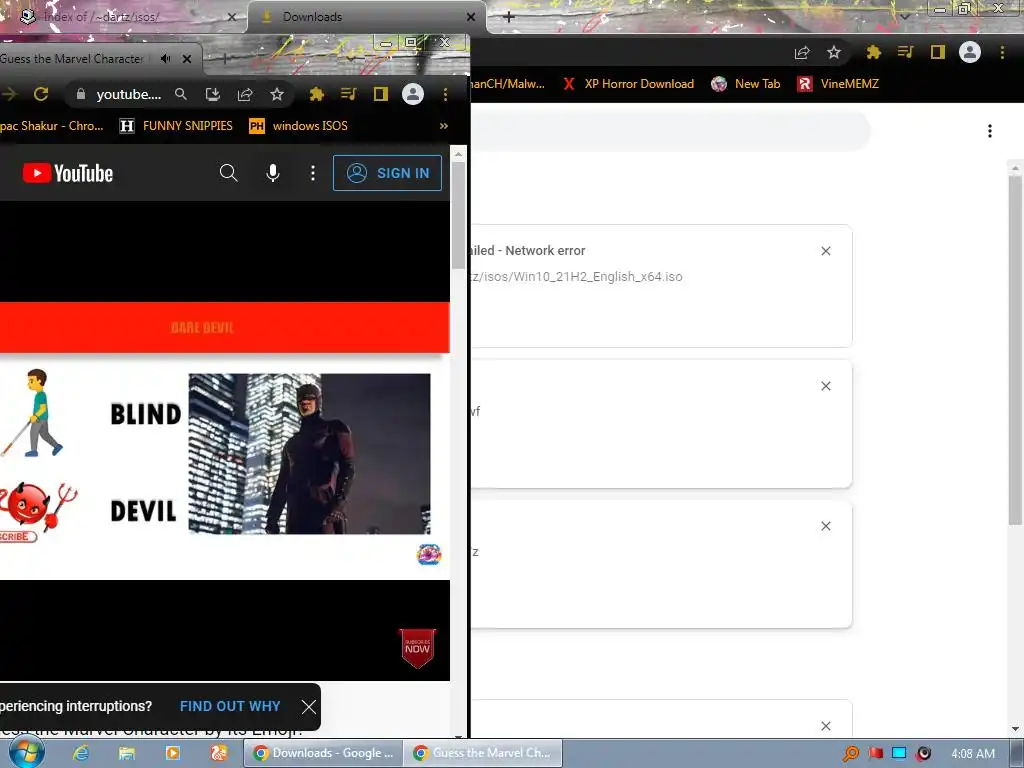Sign in to YouTube
Viewport: 1024px width, 768px height.
[387, 173]
